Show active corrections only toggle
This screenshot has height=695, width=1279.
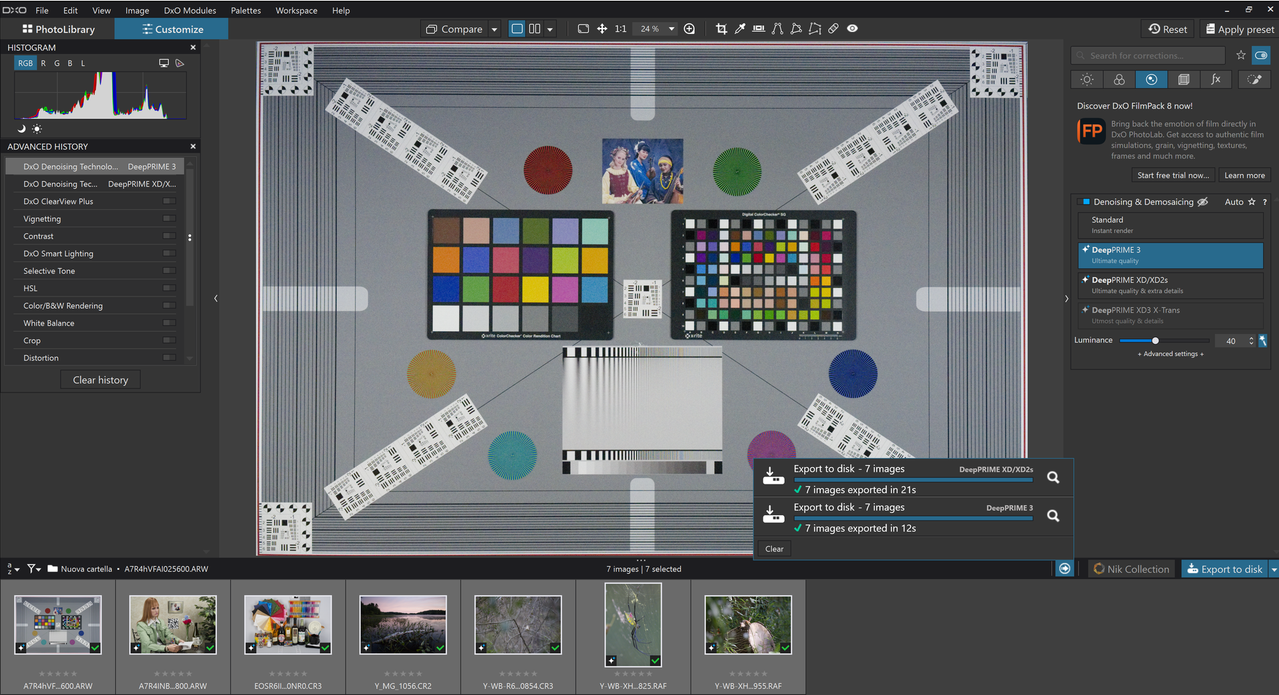1261,56
